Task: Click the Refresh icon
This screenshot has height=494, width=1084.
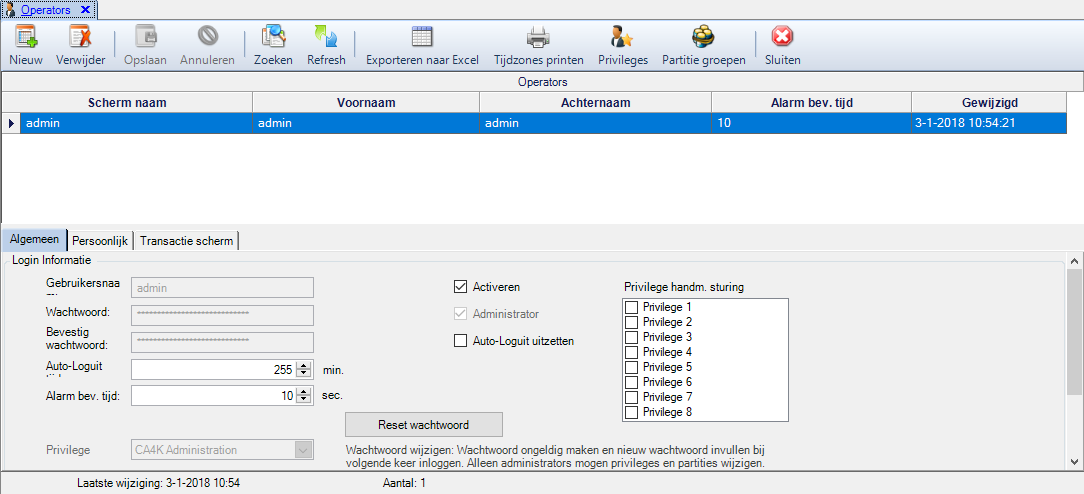Action: click(326, 36)
